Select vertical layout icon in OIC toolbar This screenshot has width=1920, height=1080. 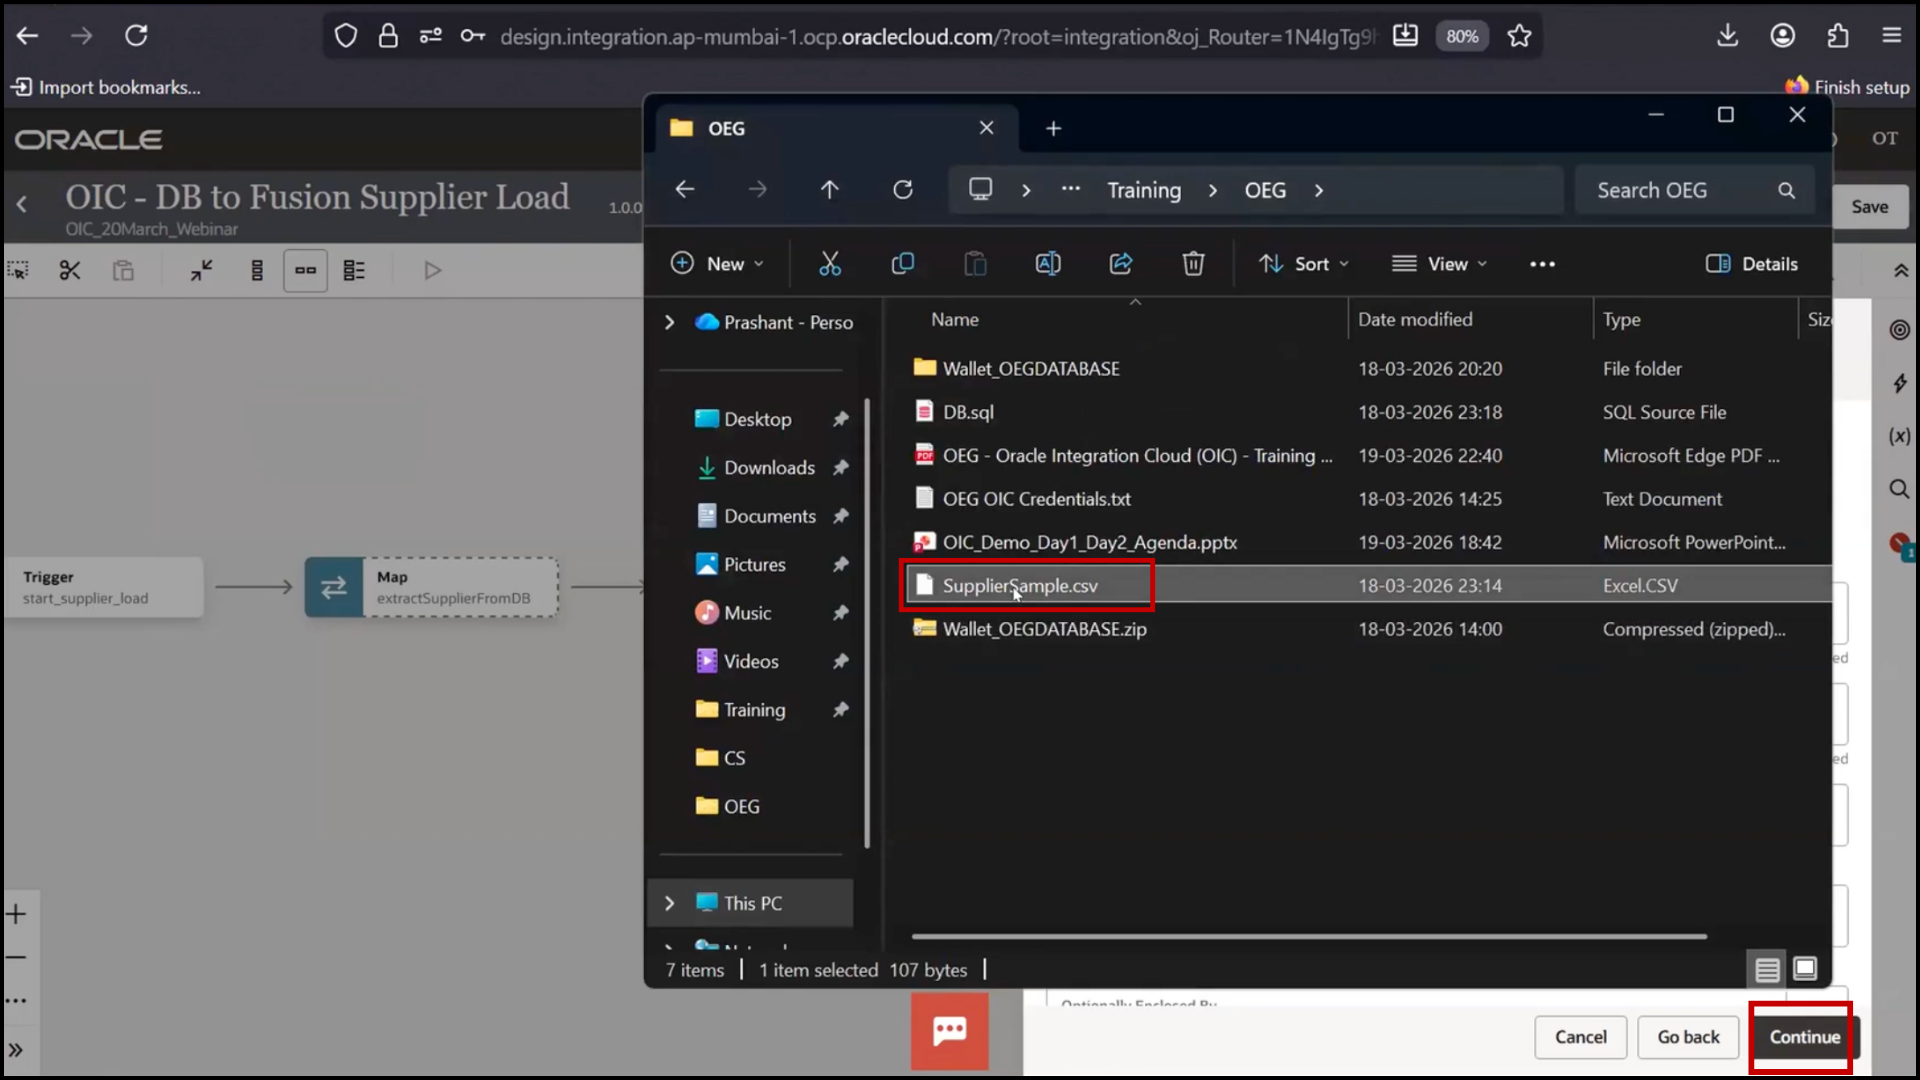(257, 270)
